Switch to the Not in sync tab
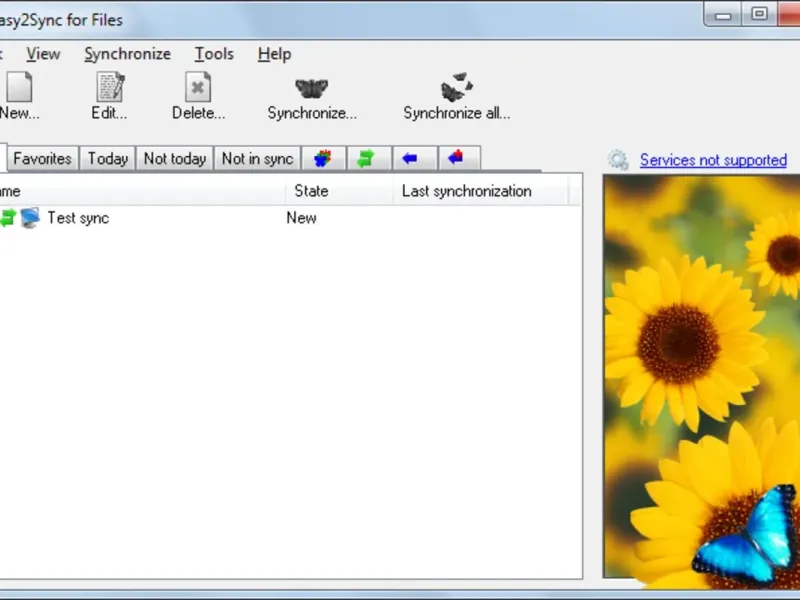 [258, 159]
